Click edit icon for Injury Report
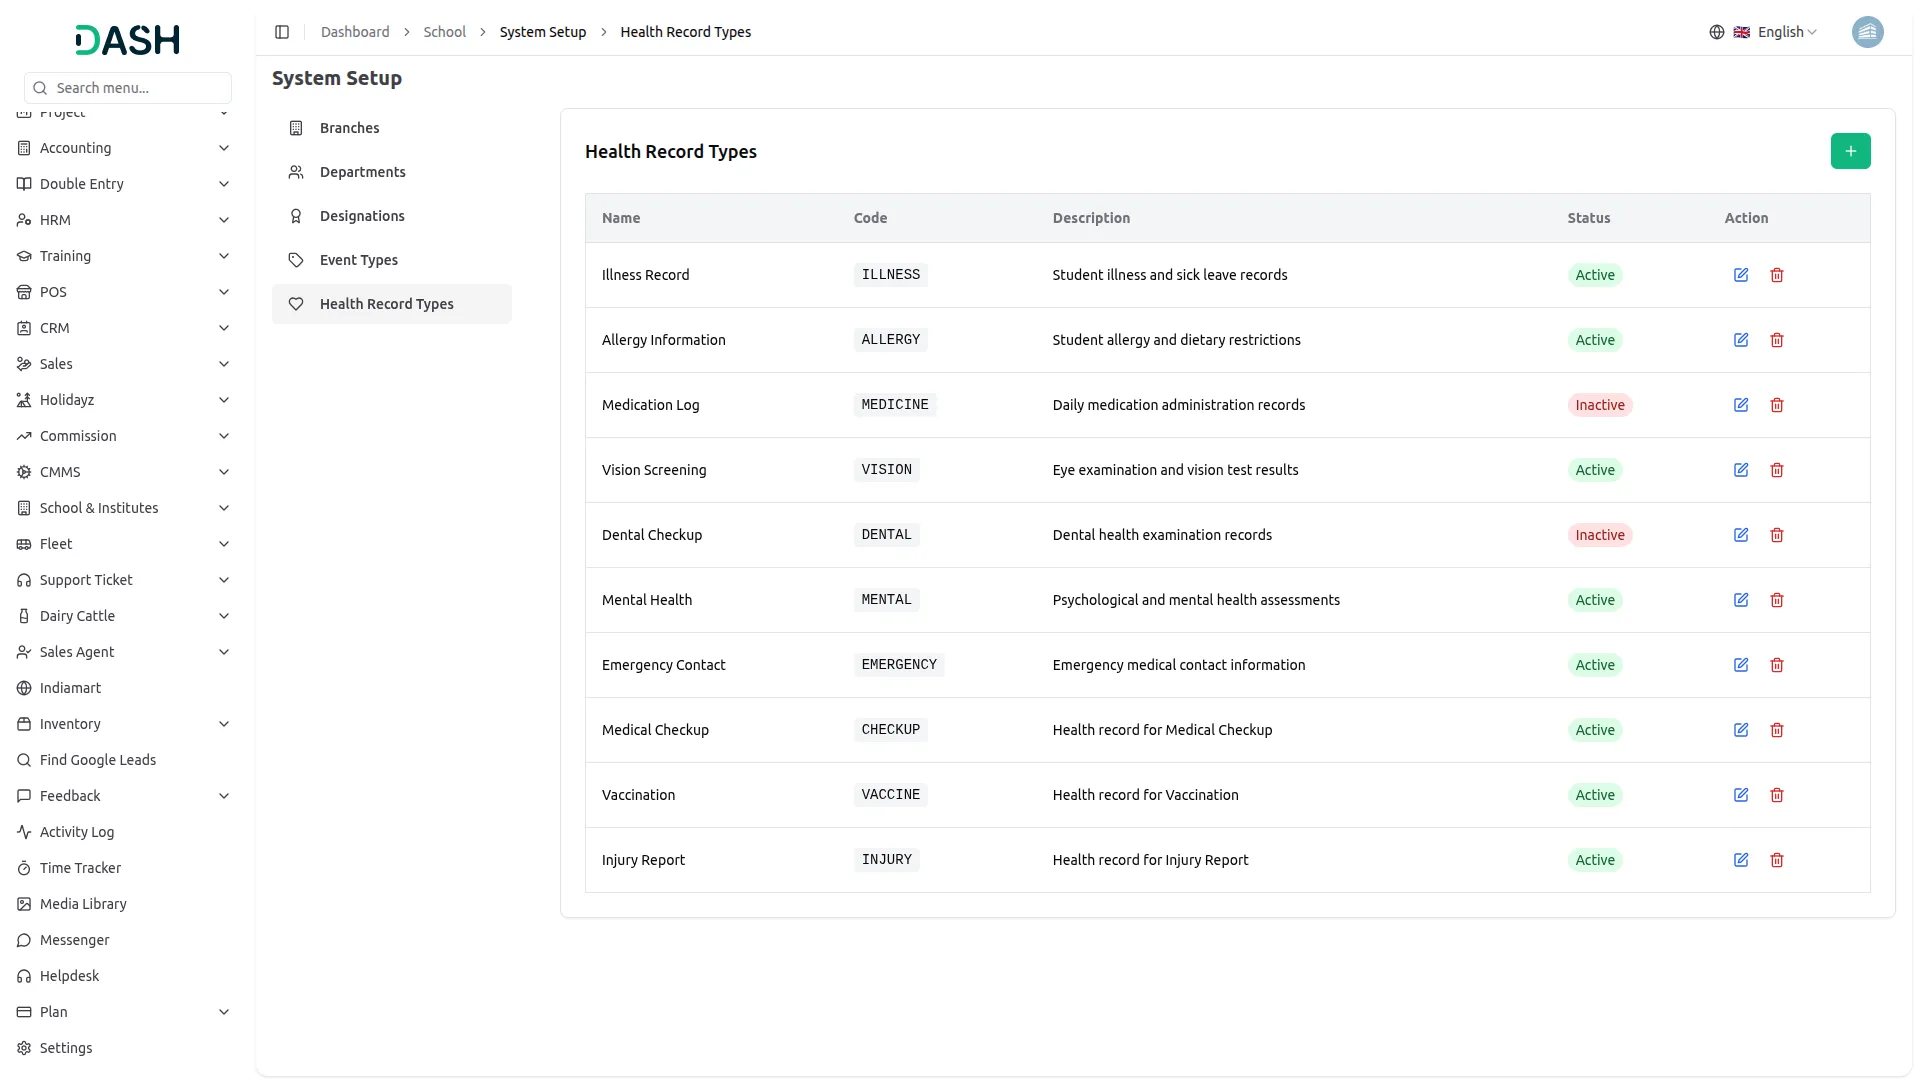 click(x=1741, y=860)
